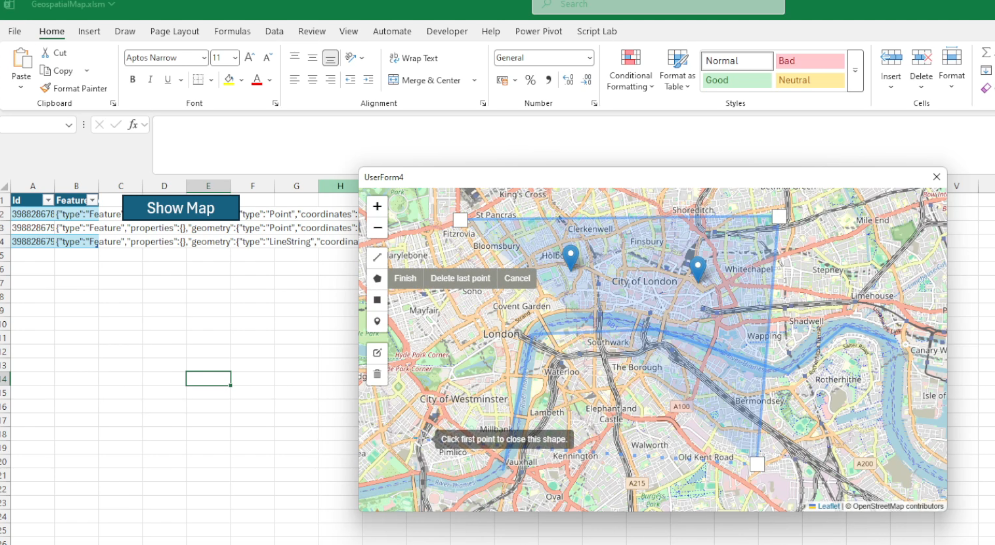Align text left

tap(294, 80)
